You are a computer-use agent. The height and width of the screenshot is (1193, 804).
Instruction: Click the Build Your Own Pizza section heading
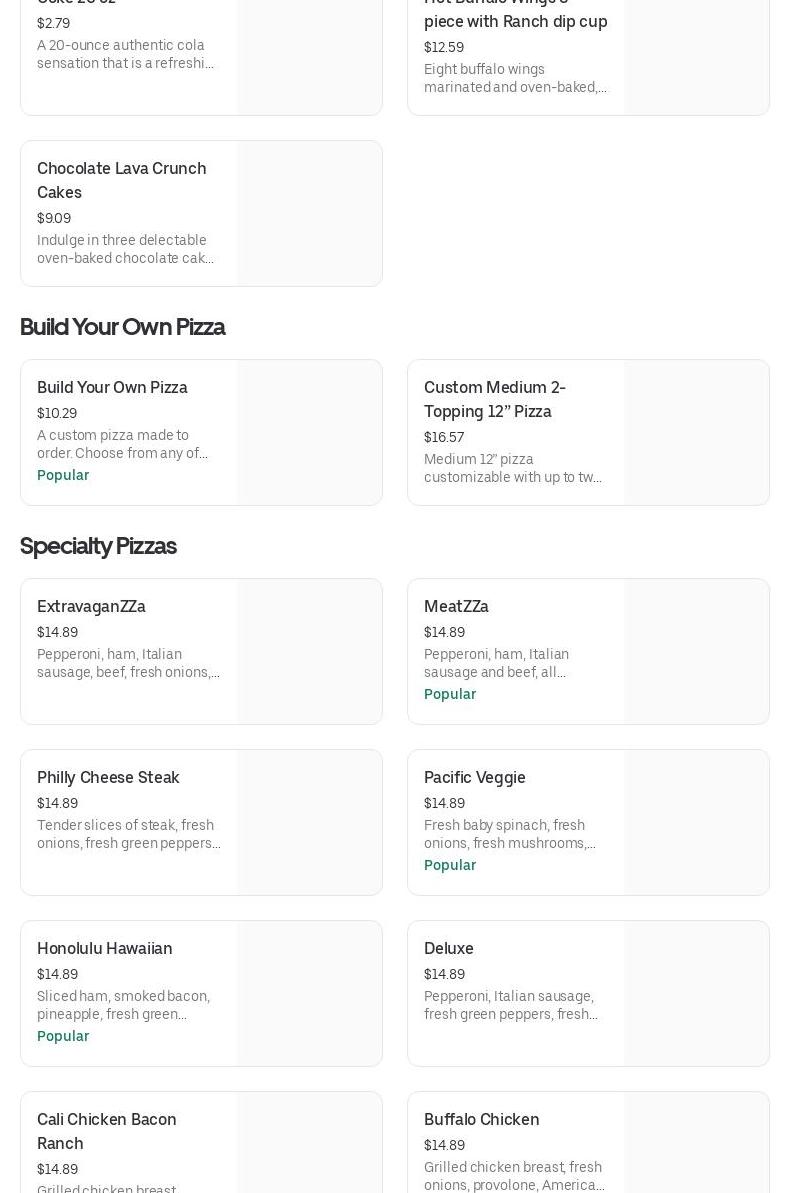[122, 327]
